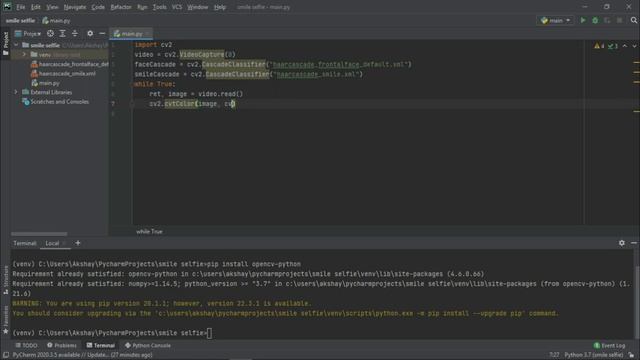Click the Project panel horizontal scrollbar
Image resolution: width=640 pixels, height=360 pixels.
coord(39,234)
